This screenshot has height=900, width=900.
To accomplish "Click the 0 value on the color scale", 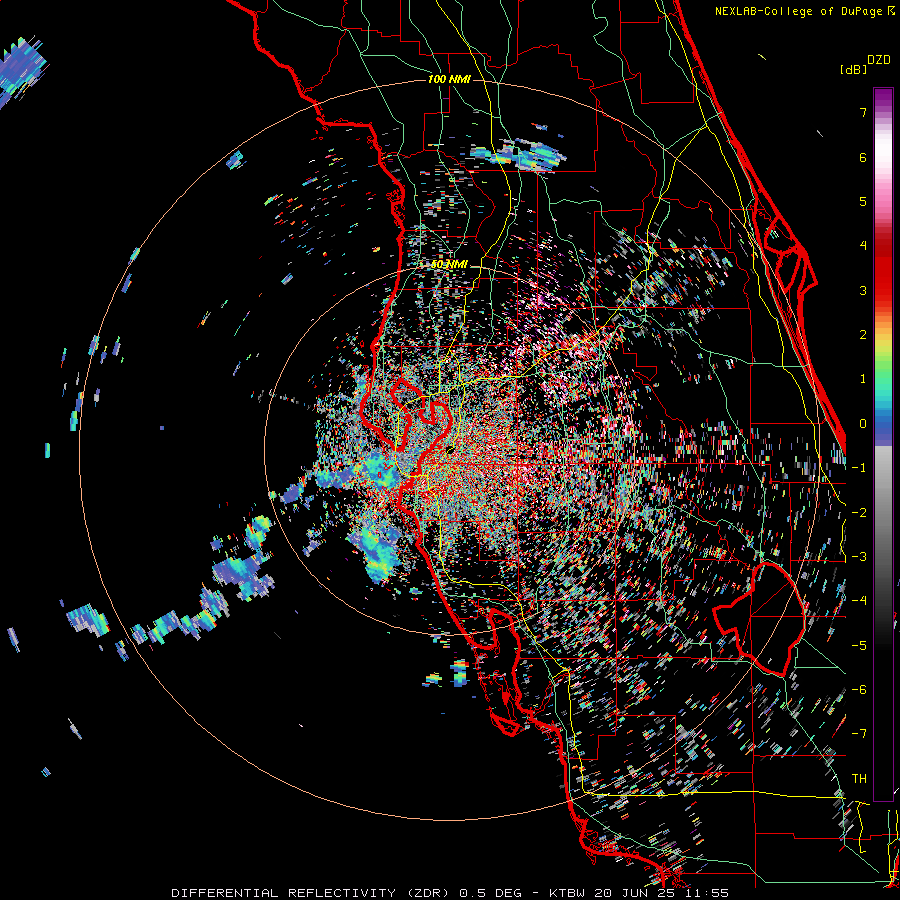I will 863,424.
